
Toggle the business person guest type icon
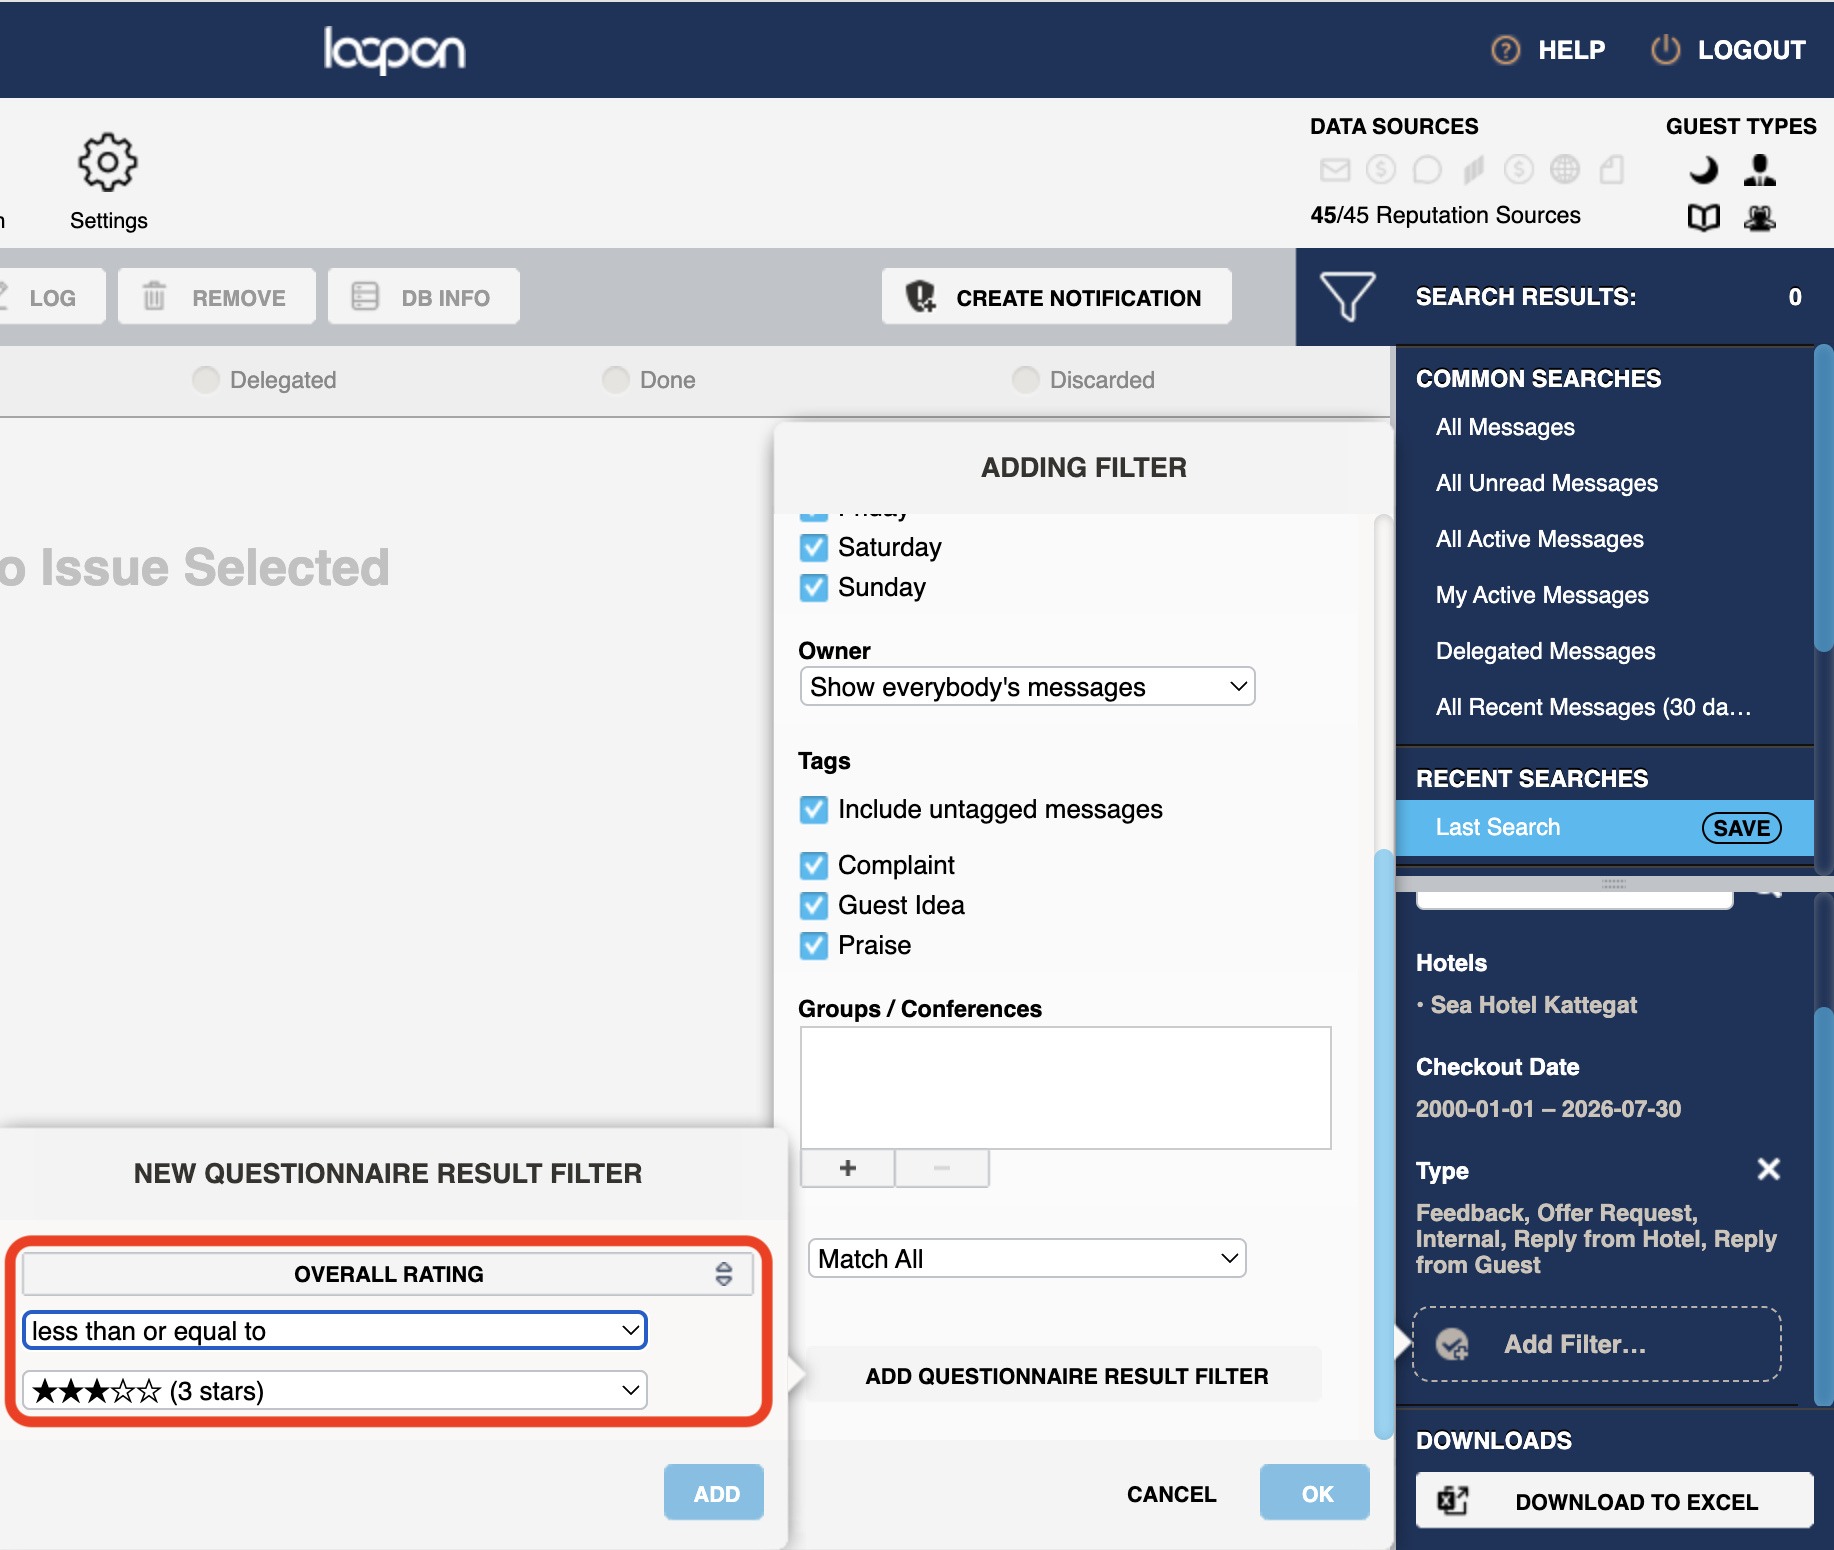click(x=1760, y=170)
